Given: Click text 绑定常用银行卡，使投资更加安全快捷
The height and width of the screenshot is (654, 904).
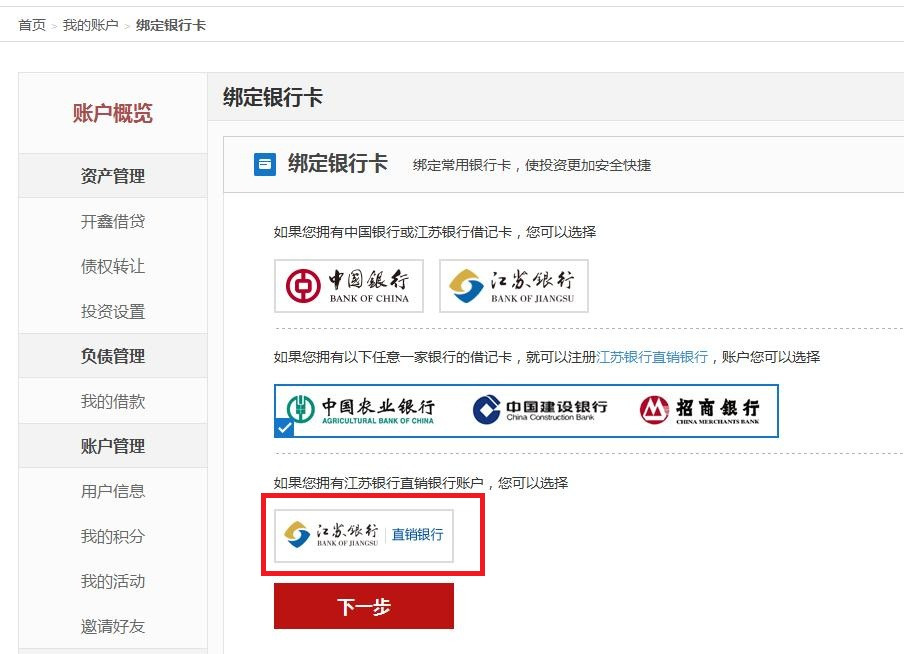Looking at the screenshot, I should point(532,166).
